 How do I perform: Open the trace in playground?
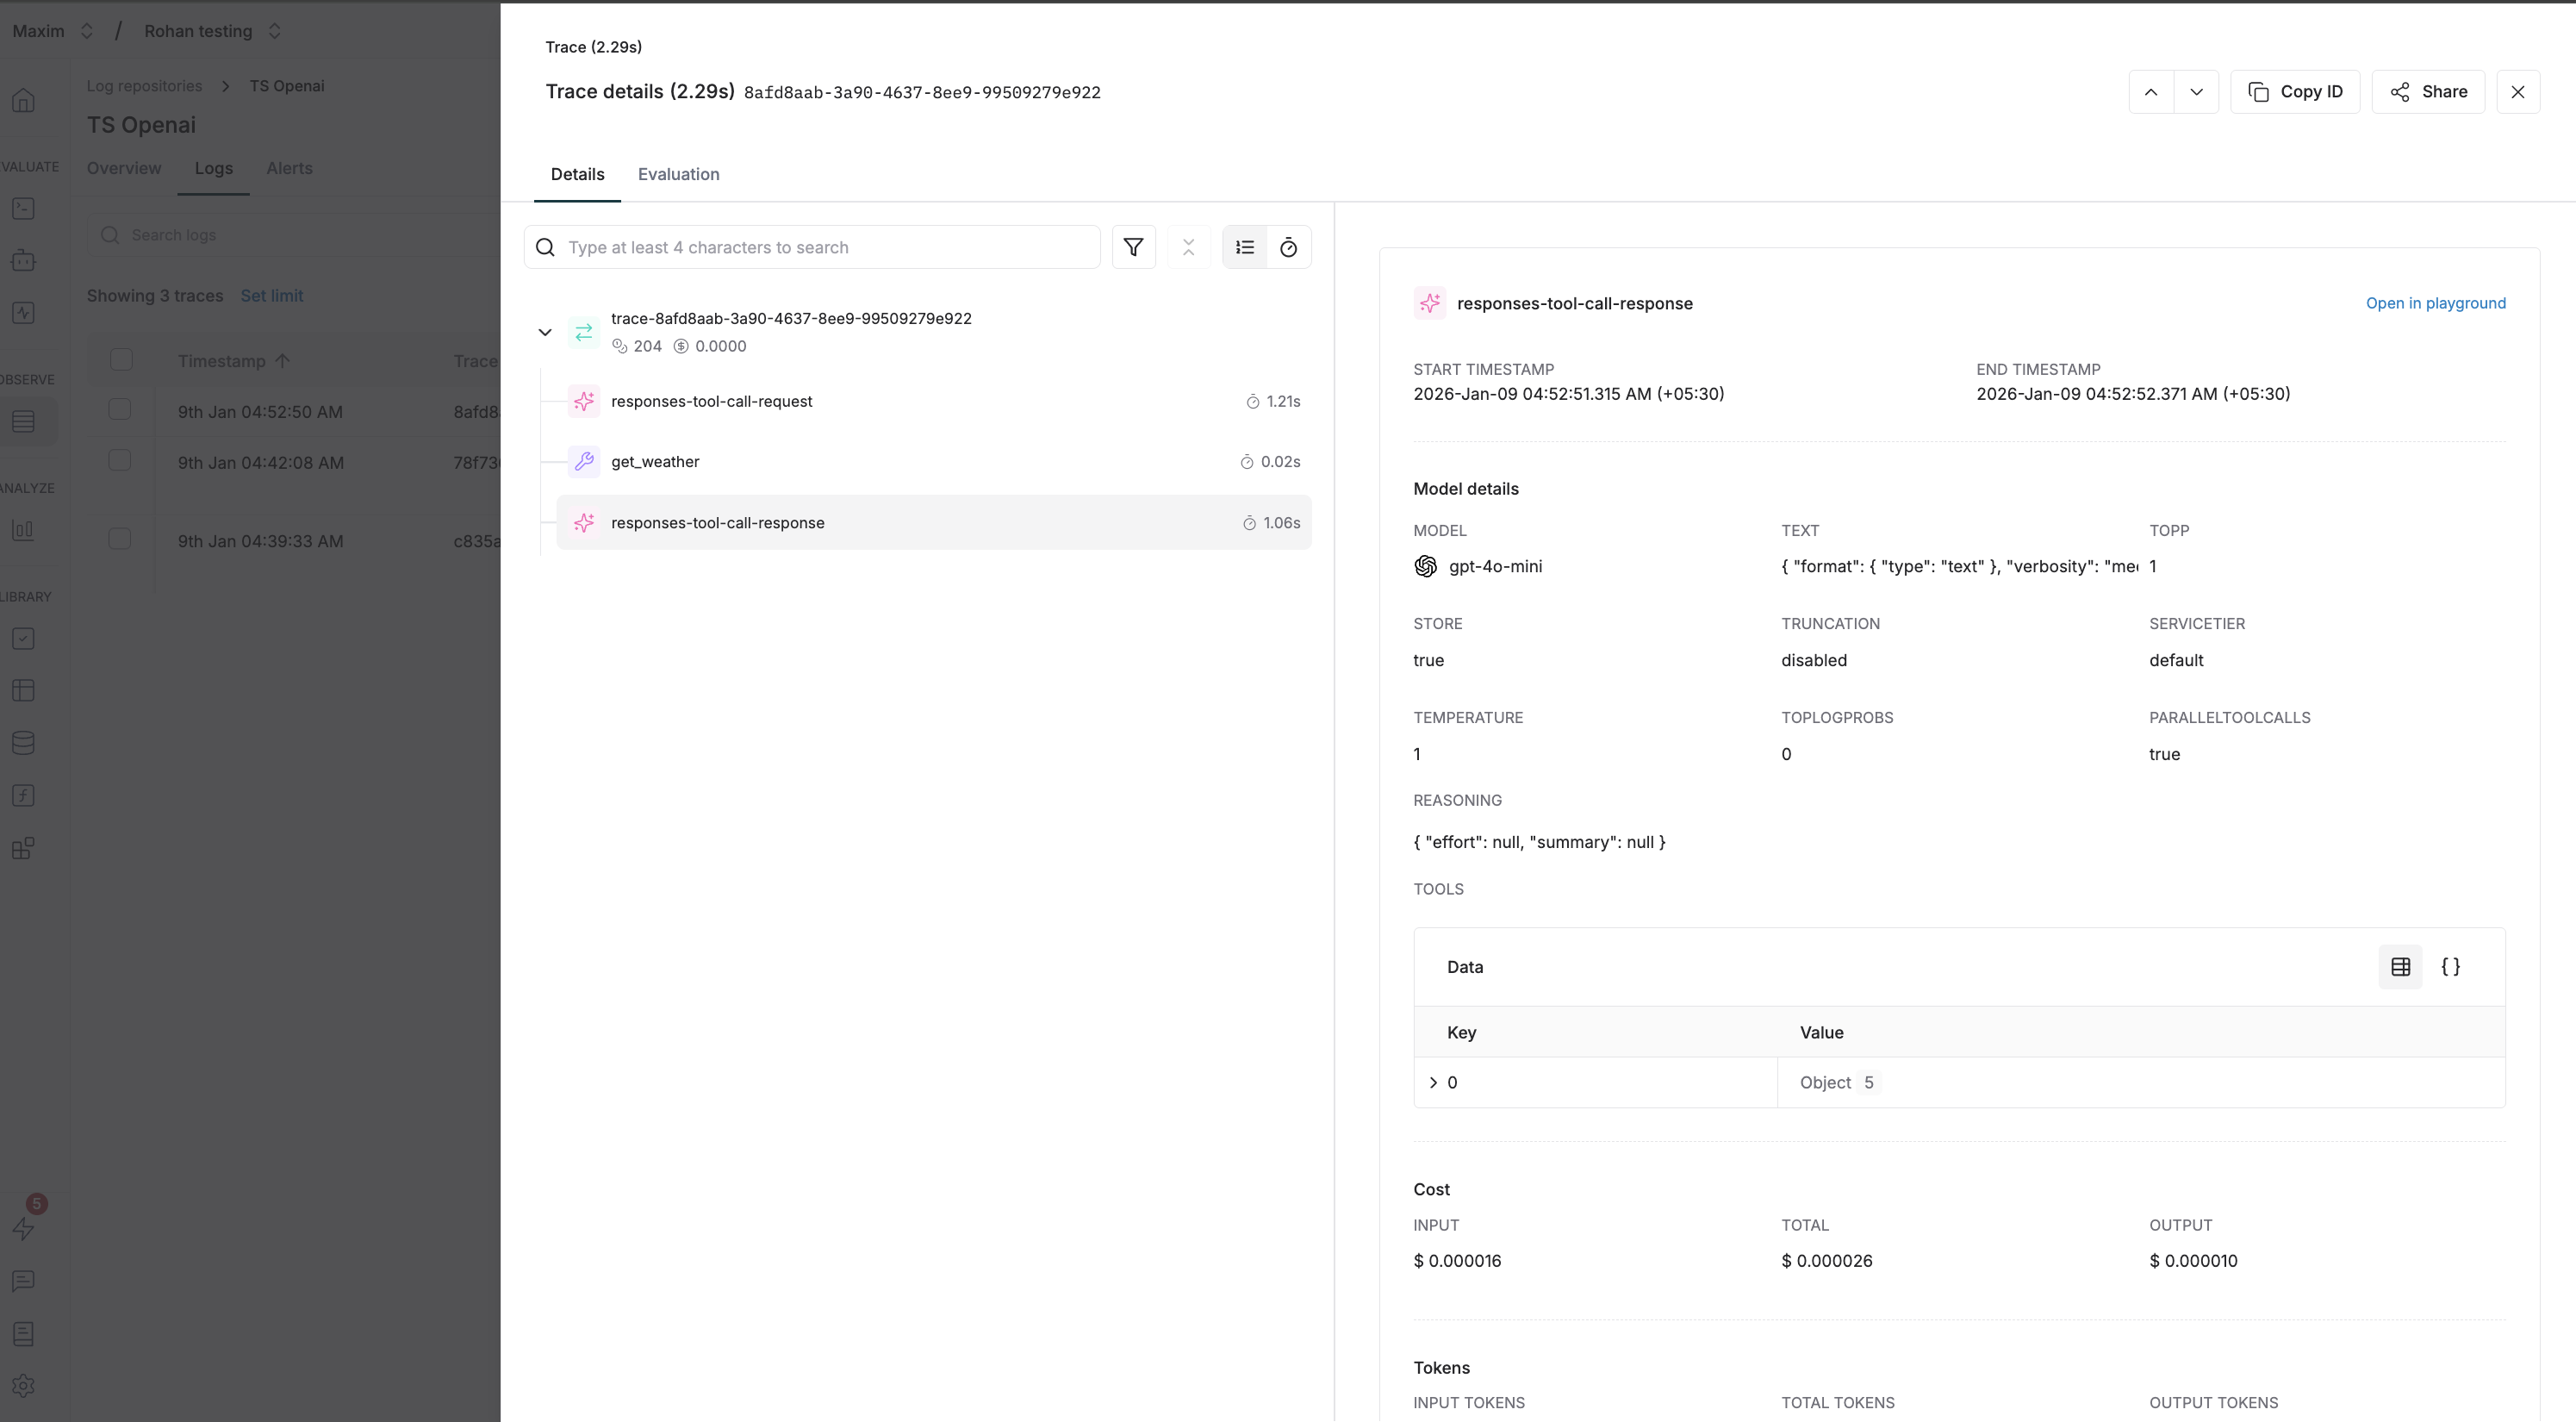click(x=2435, y=303)
